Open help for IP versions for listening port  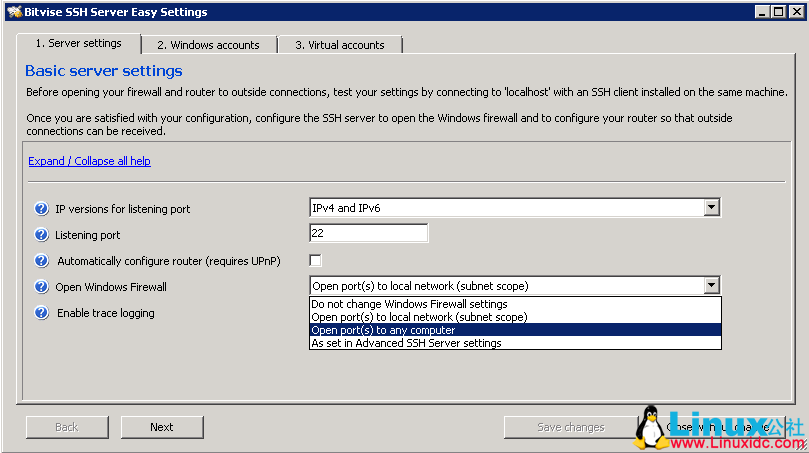click(41, 208)
